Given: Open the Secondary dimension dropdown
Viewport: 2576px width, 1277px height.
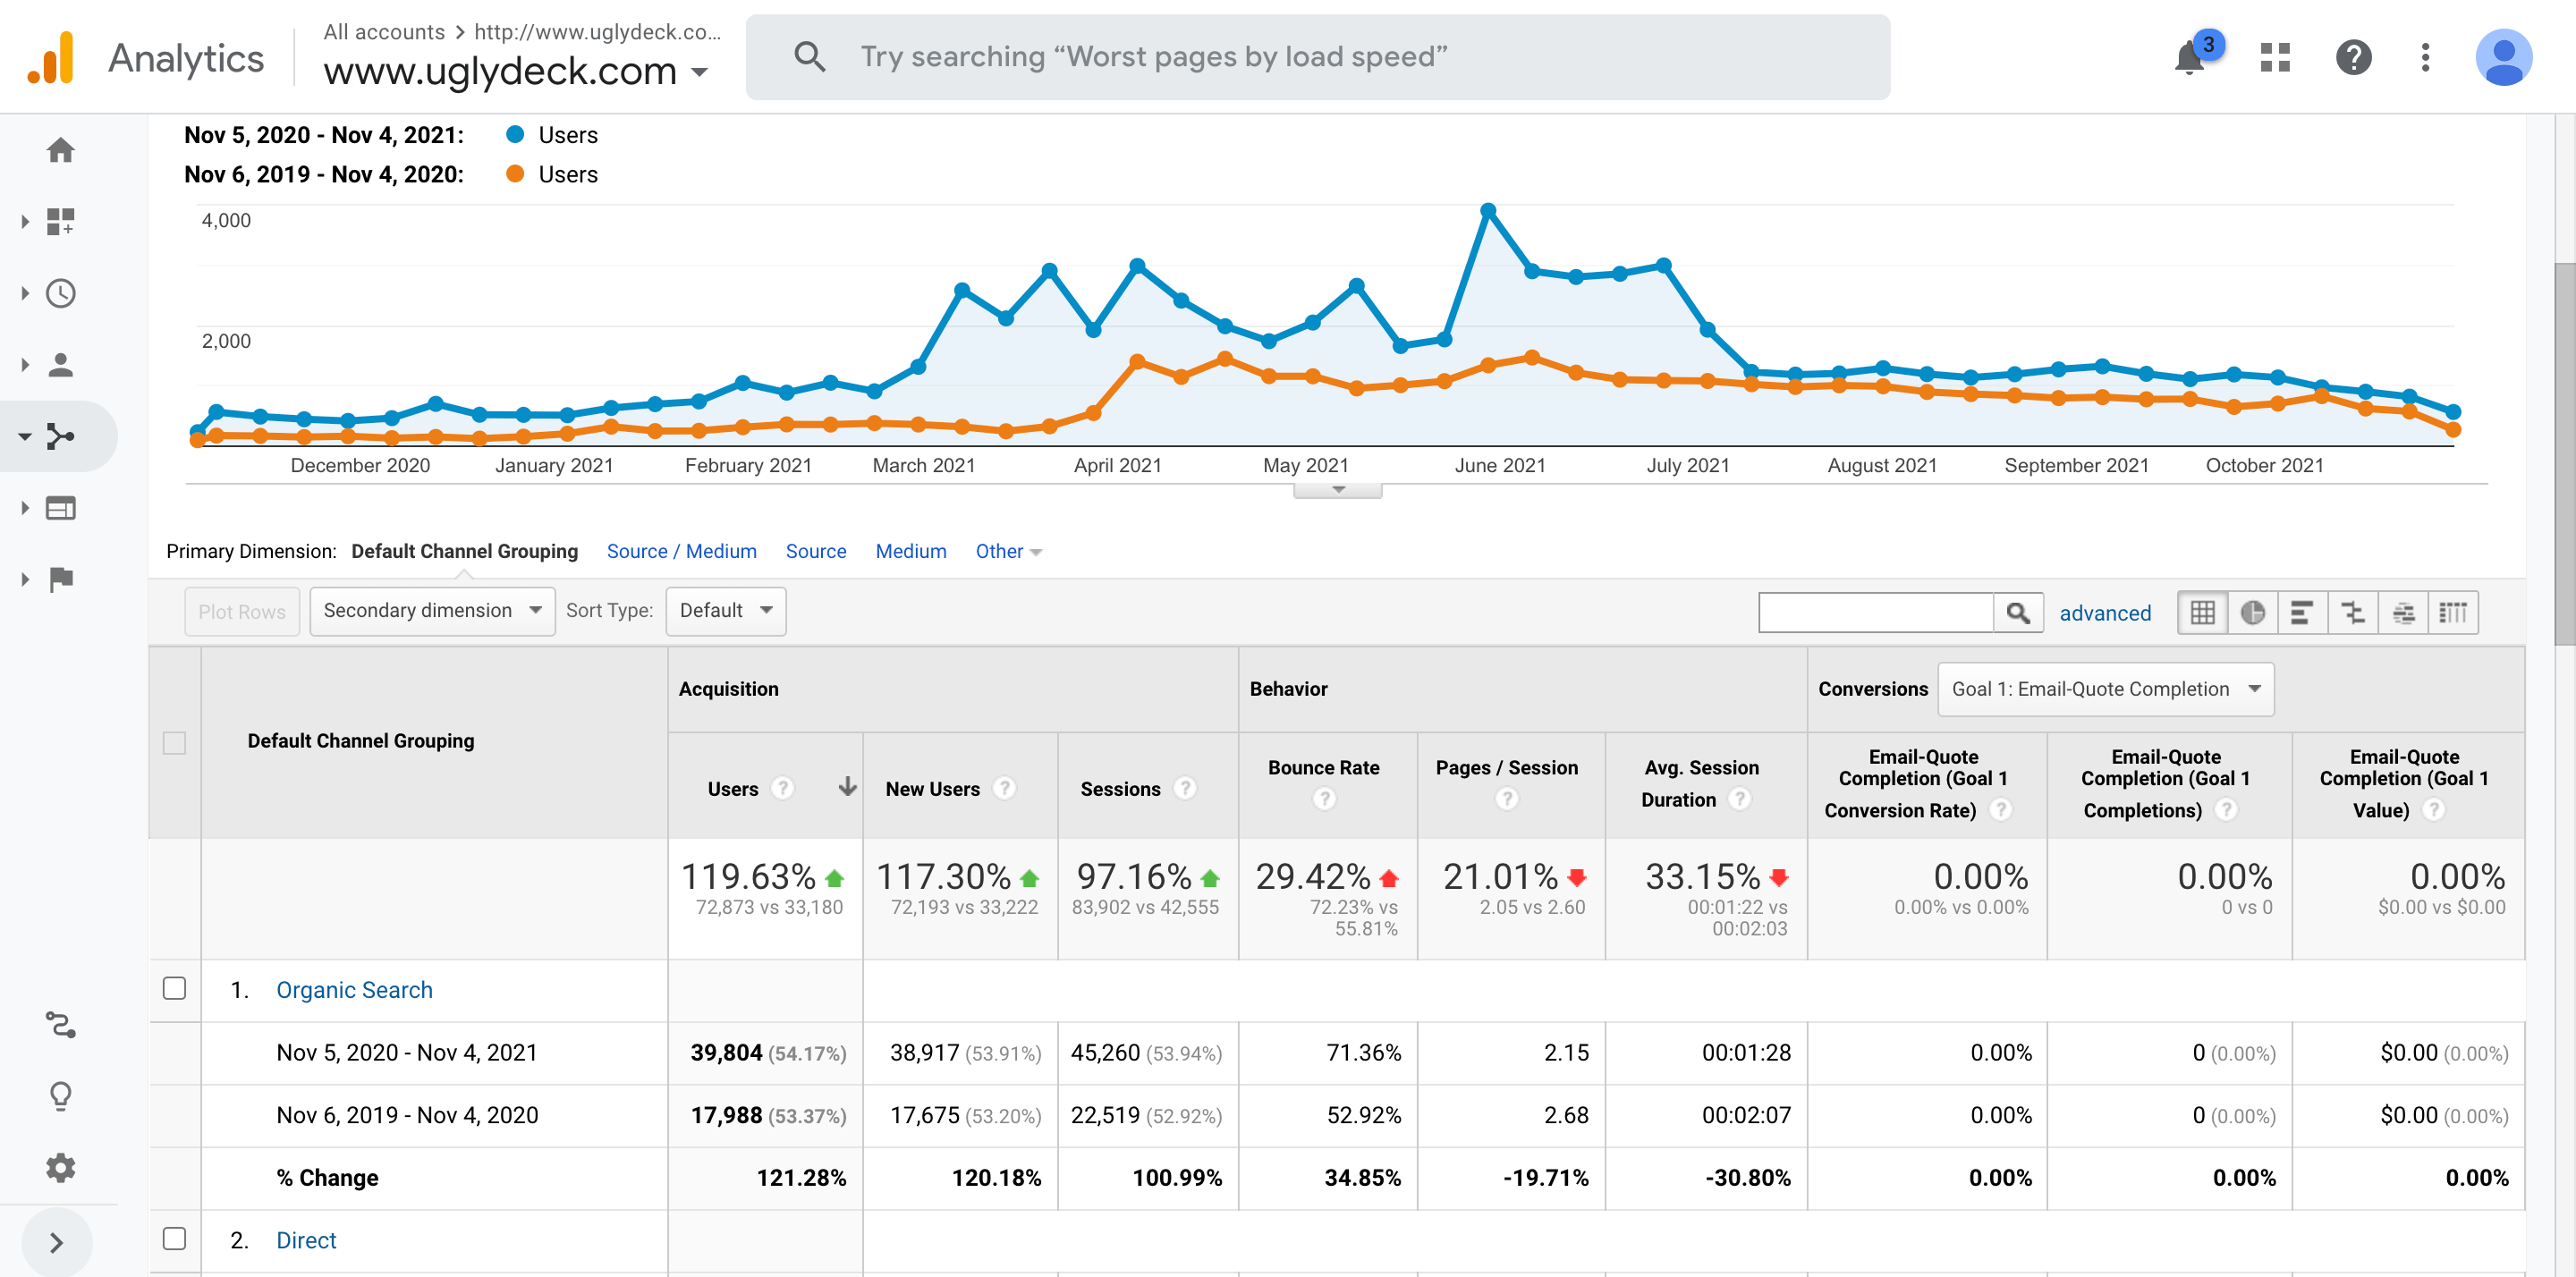Looking at the screenshot, I should pos(432,611).
